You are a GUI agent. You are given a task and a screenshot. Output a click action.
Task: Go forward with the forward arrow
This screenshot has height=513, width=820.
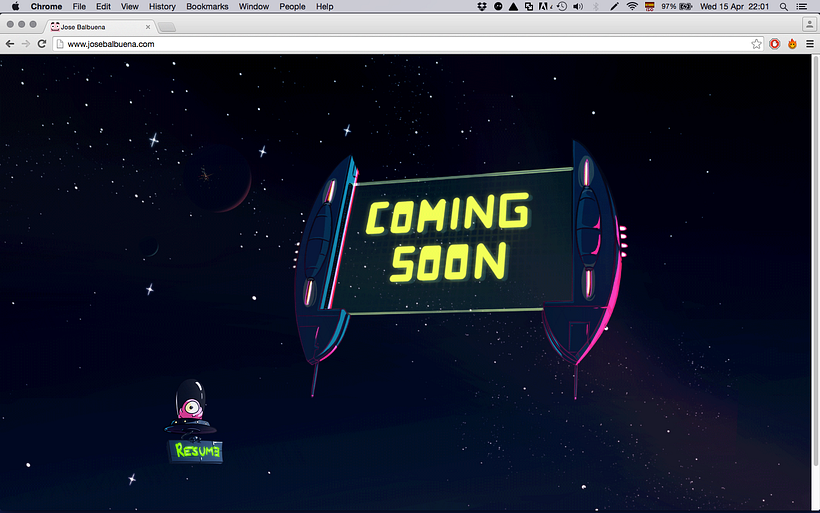click(26, 44)
